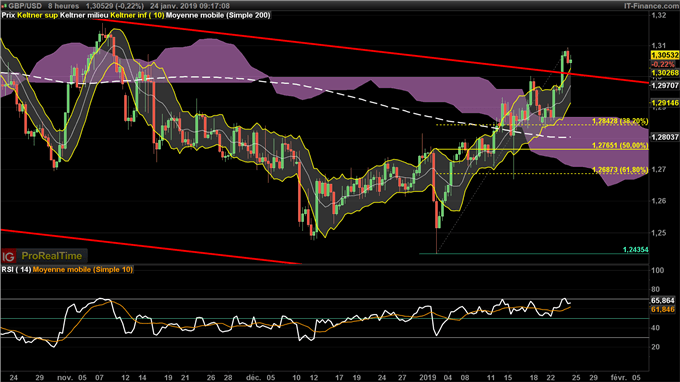Click the date '24 janv. 2019 09:17:08'
Screen dimensions: 680x382
pos(190,6)
